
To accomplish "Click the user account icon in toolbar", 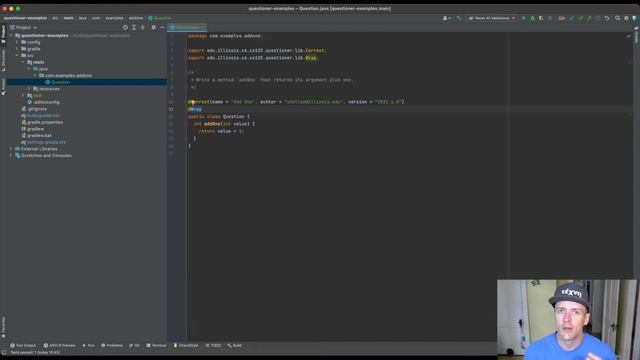I will [447, 18].
